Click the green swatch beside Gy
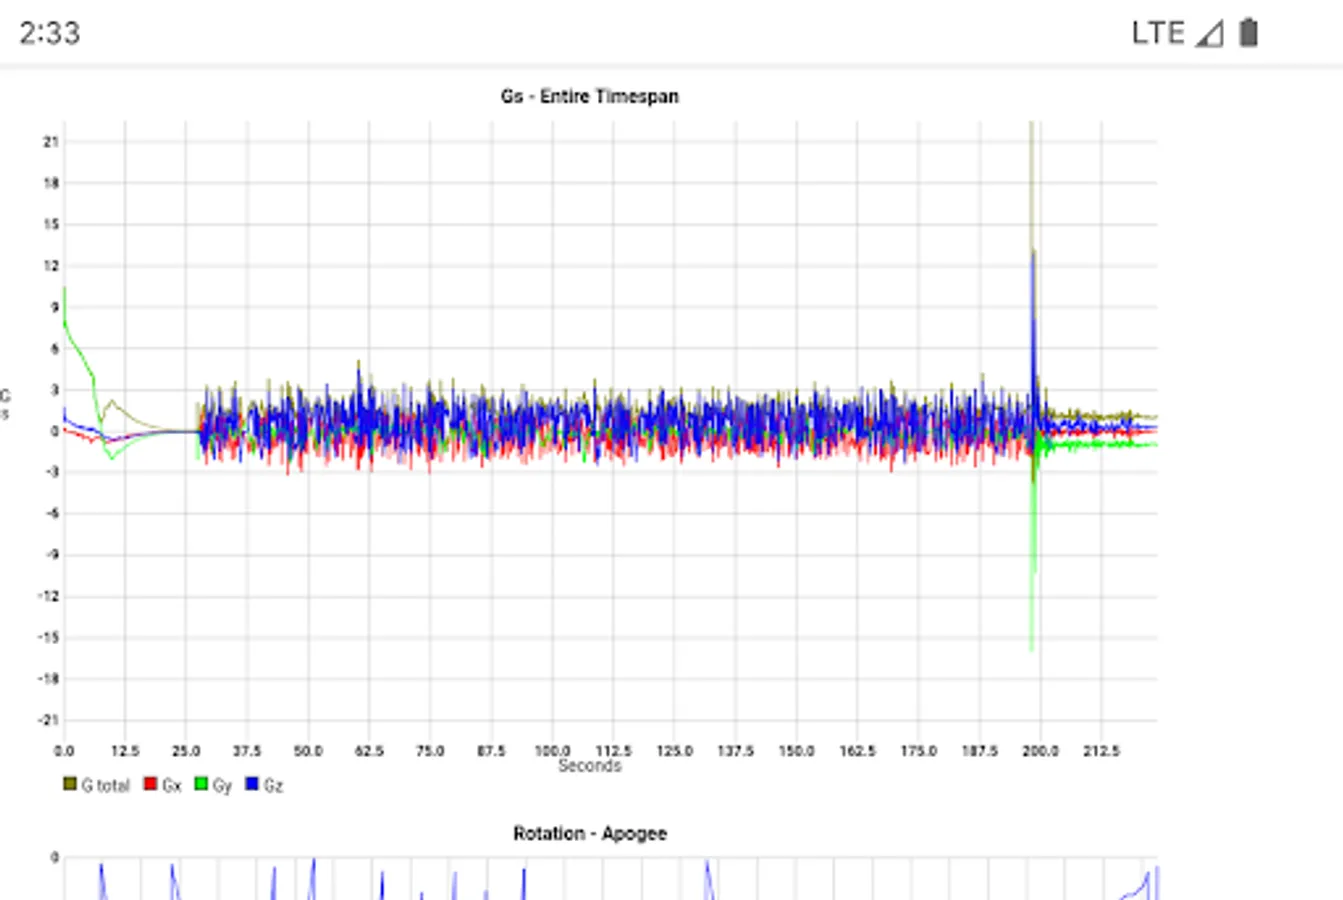The width and height of the screenshot is (1343, 900). tap(201, 784)
